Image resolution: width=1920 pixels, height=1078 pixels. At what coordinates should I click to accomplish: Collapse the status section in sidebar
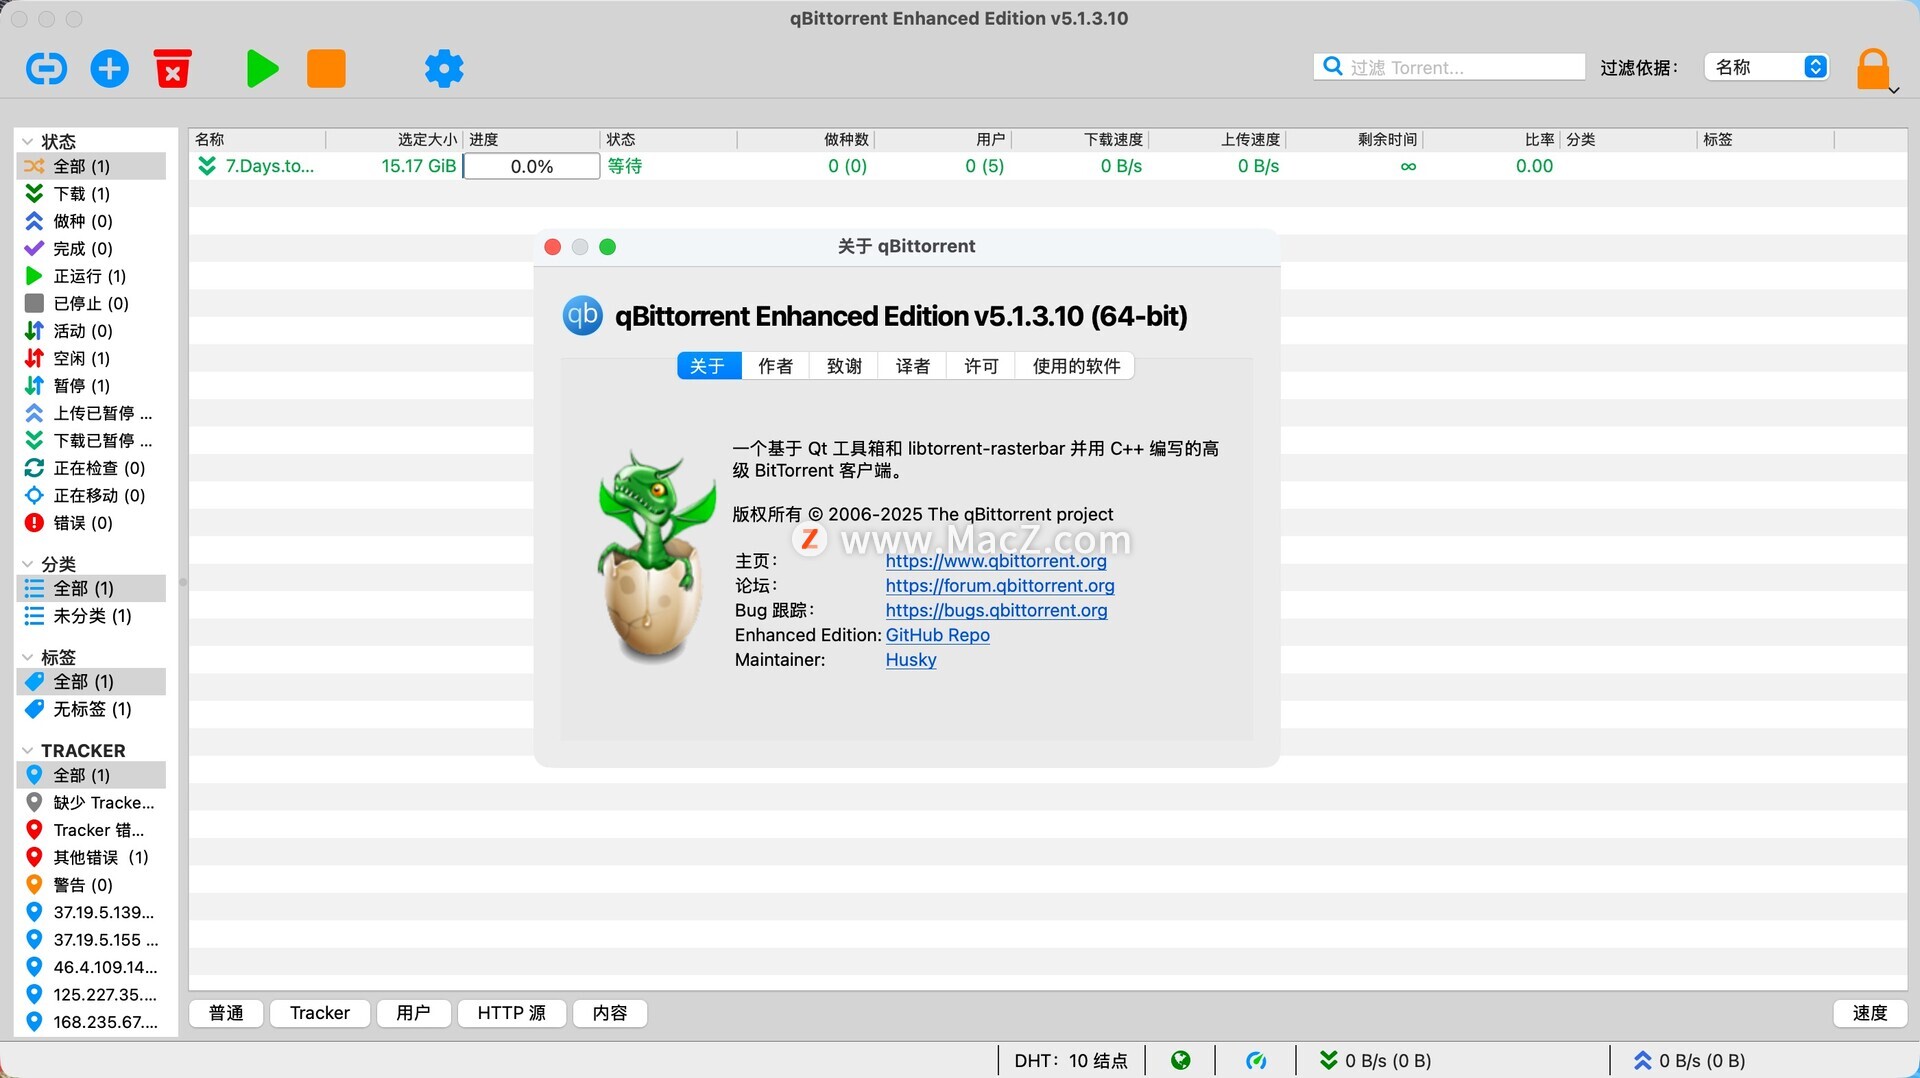tap(28, 142)
